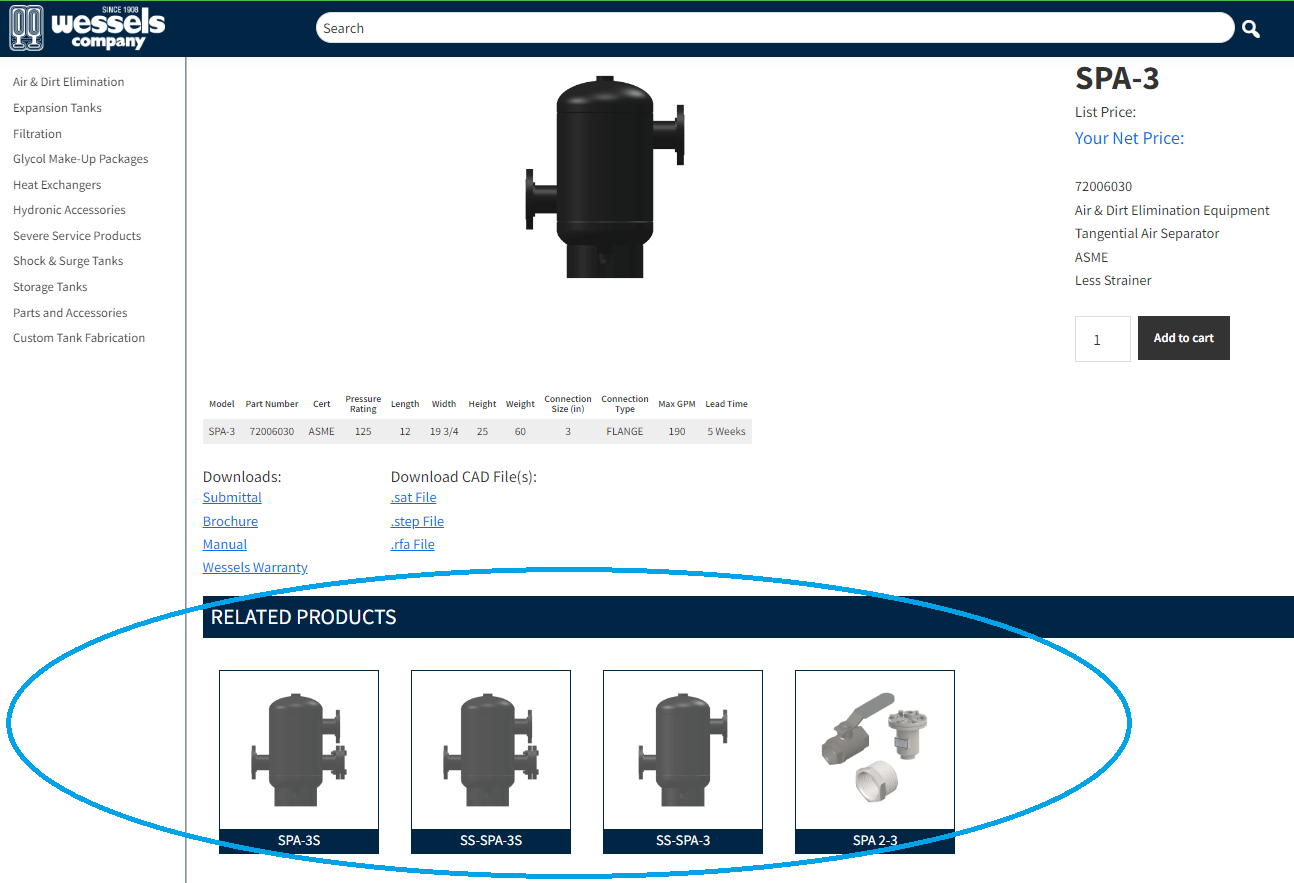Click the 5 Weeks lead time cell

[x=727, y=432]
